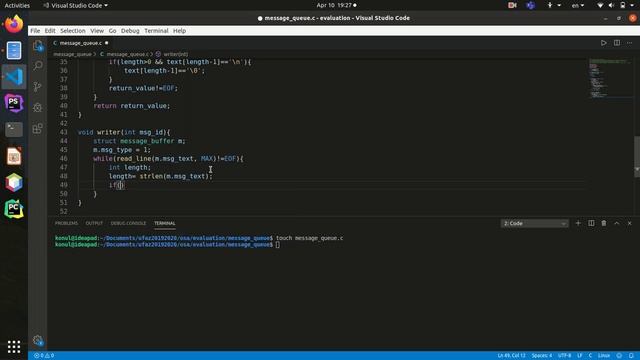
Task: Split the editor to the right
Action: (616, 43)
